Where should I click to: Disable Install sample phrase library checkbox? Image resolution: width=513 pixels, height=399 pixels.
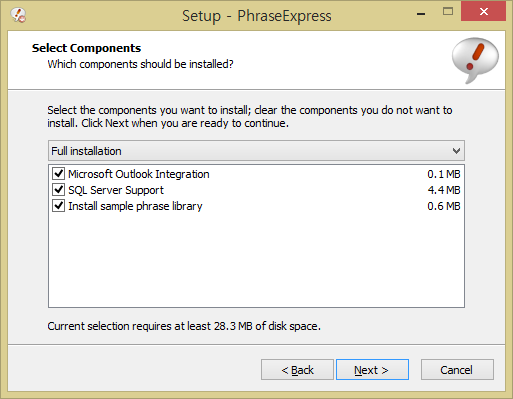pos(58,205)
